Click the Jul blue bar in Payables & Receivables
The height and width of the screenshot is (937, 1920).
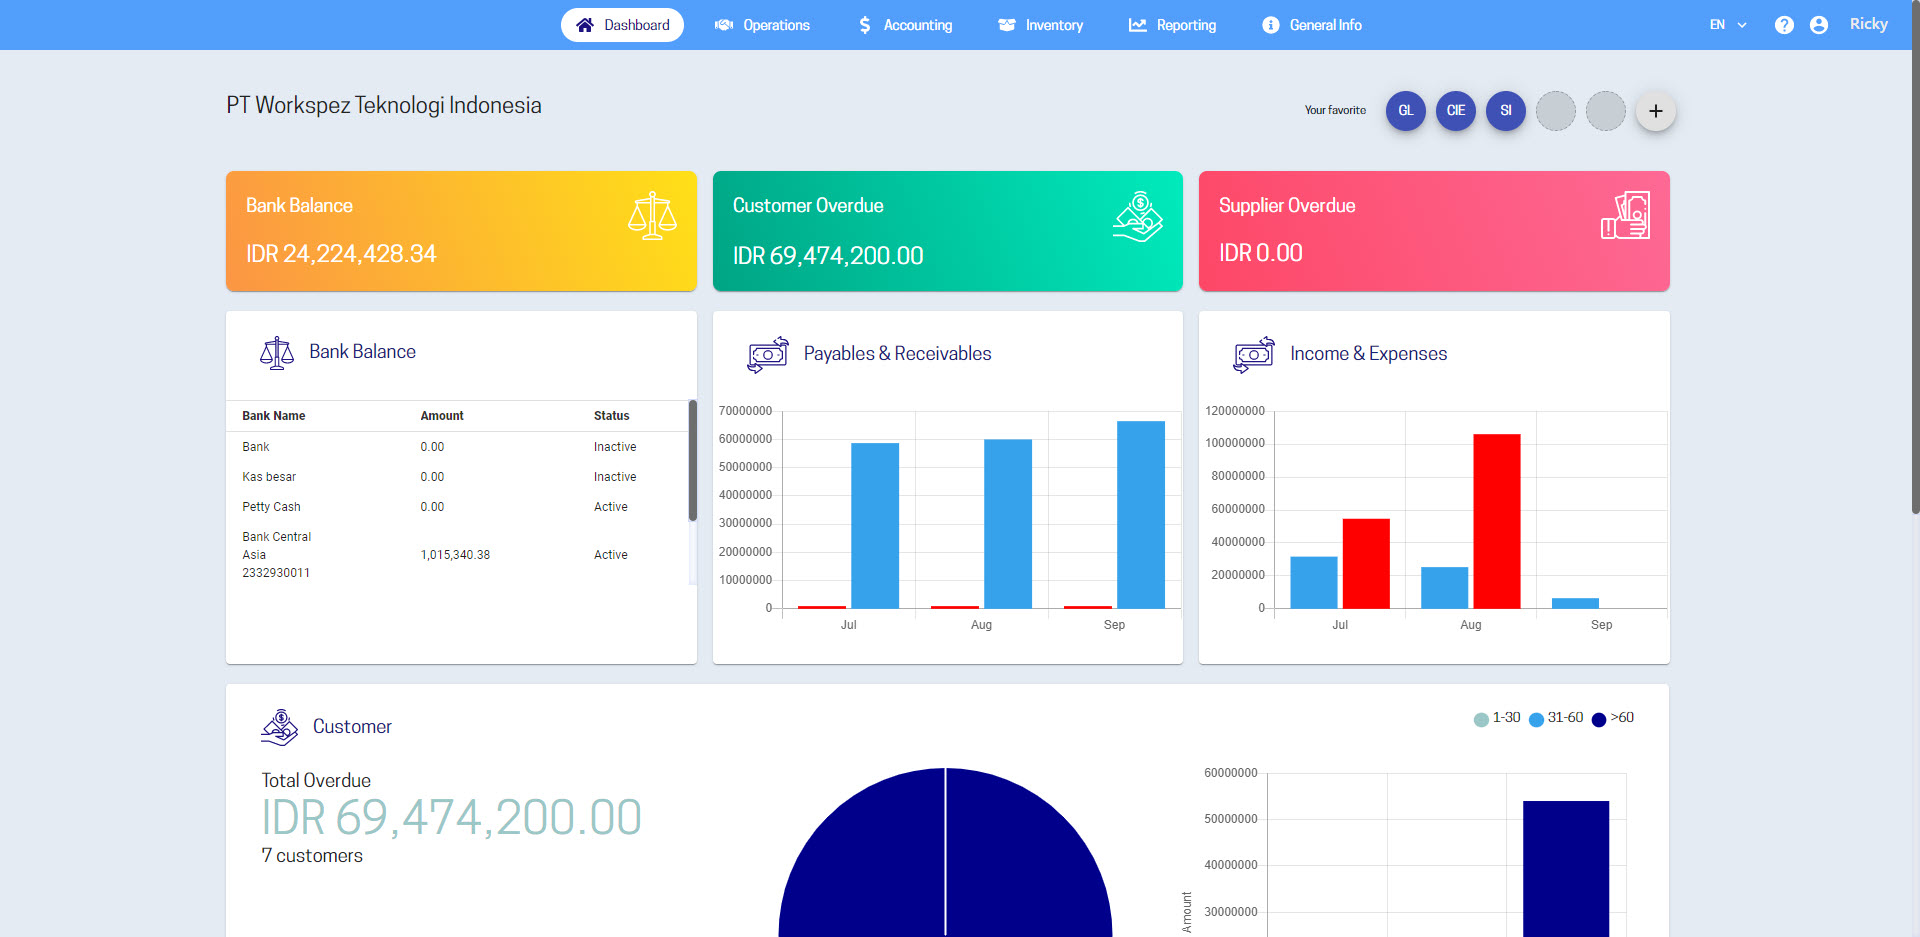click(x=875, y=525)
